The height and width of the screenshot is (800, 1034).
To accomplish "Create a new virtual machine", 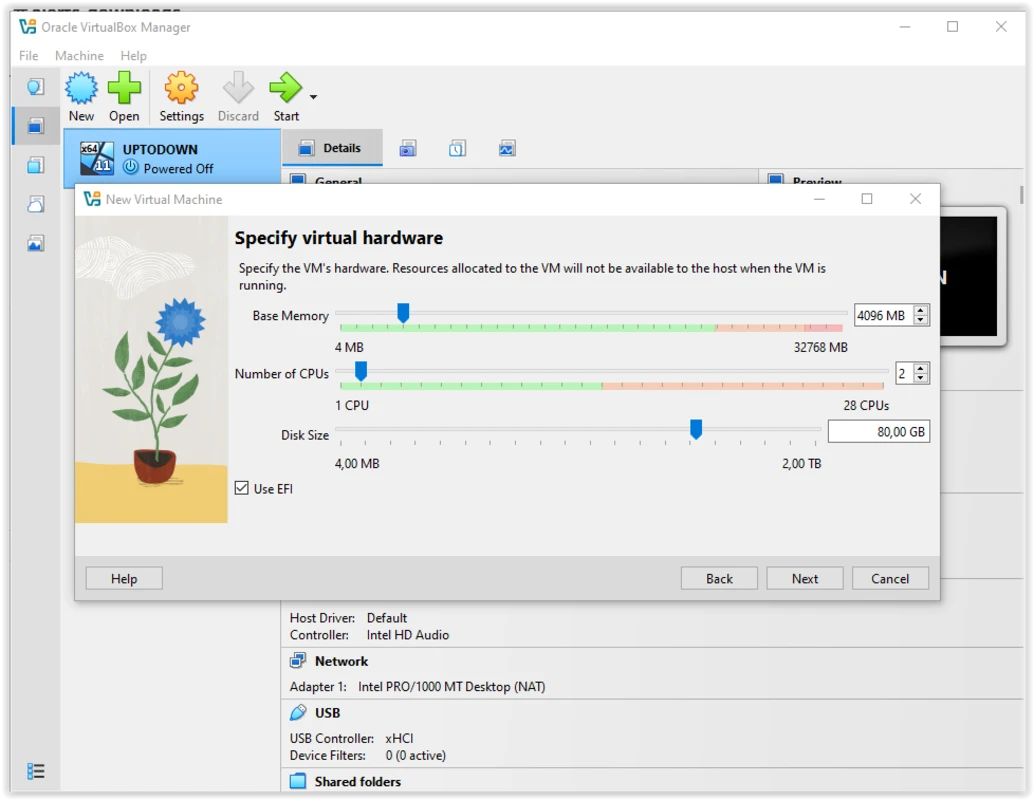I will tap(81, 95).
